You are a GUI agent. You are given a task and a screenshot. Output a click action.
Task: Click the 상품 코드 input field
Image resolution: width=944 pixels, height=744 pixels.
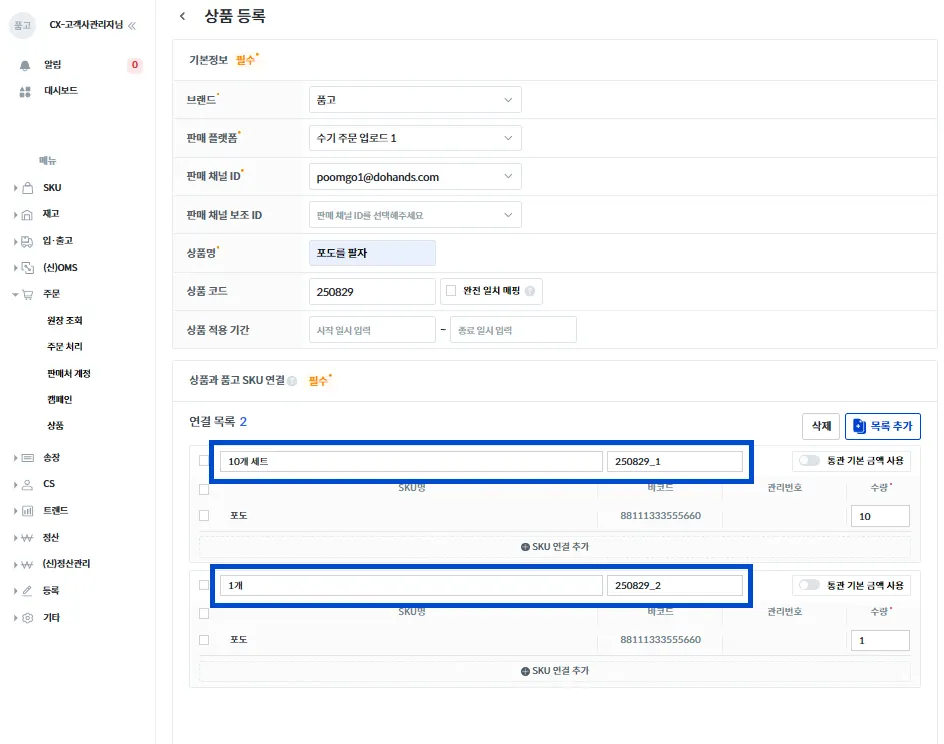[372, 291]
